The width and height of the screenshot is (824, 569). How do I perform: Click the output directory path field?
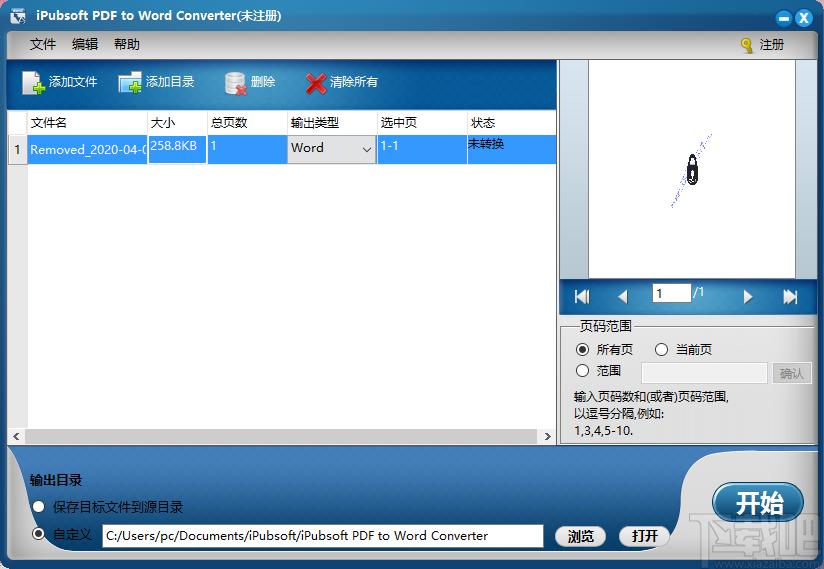pyautogui.click(x=323, y=536)
